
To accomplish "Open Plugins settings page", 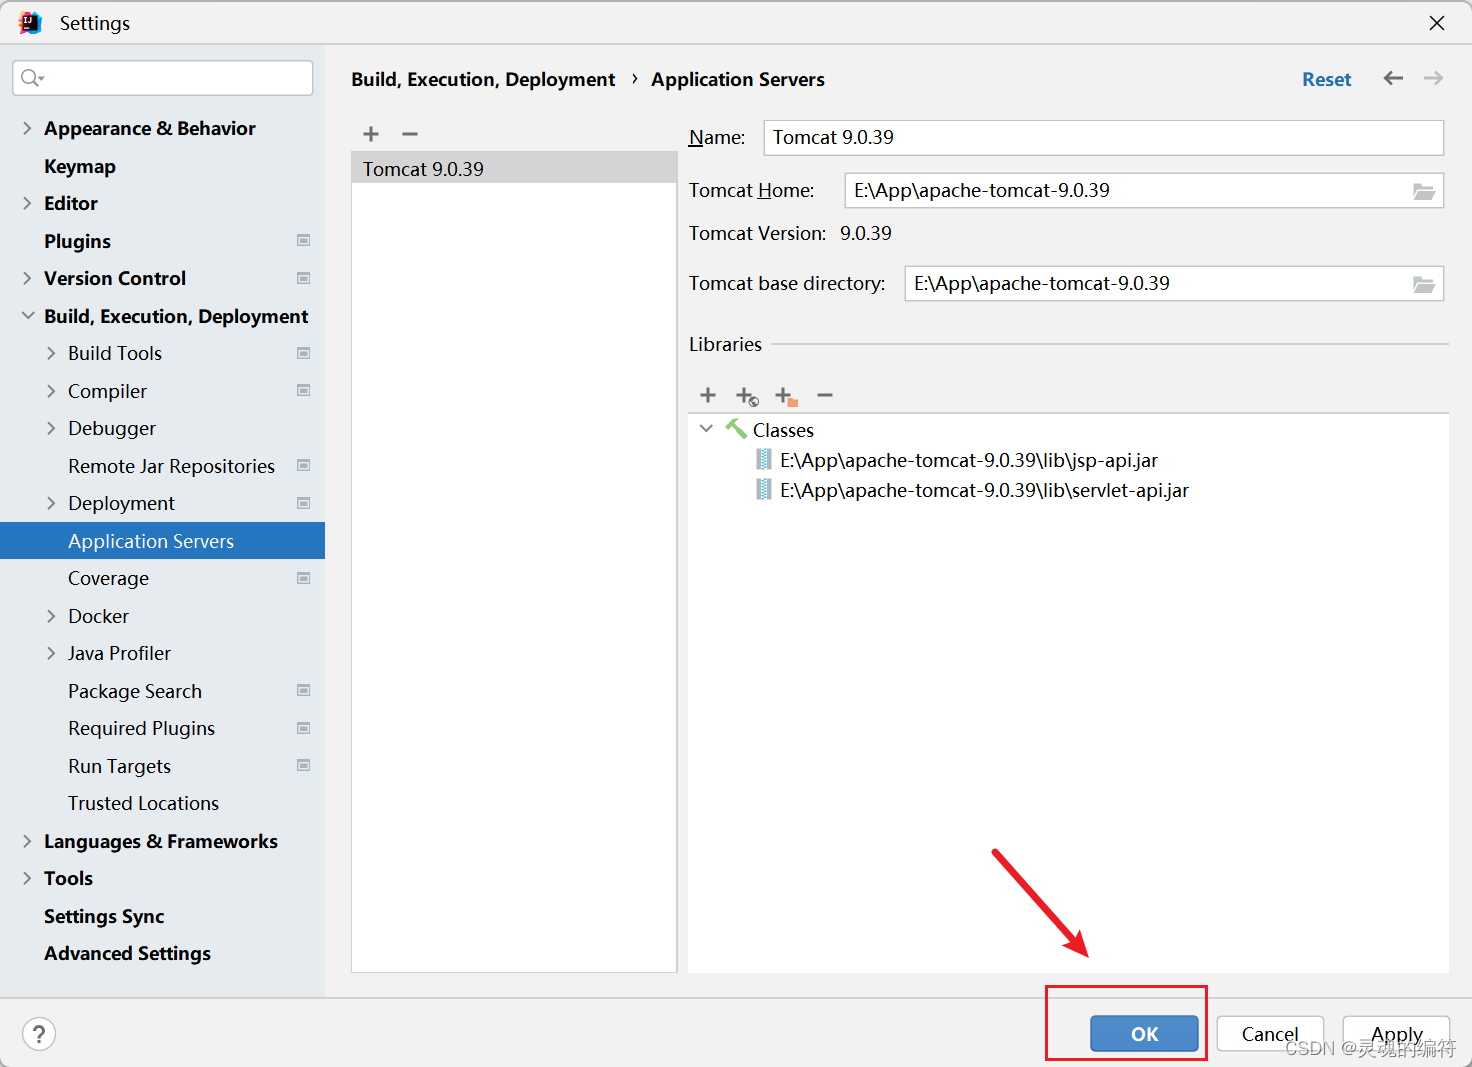I will pyautogui.click(x=77, y=241).
